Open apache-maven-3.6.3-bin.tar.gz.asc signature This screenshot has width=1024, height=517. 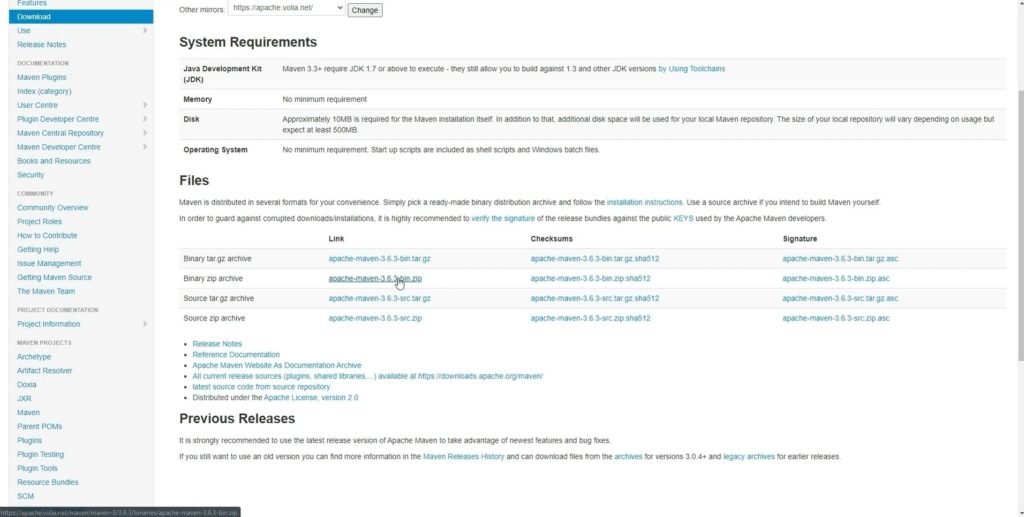[x=840, y=258]
